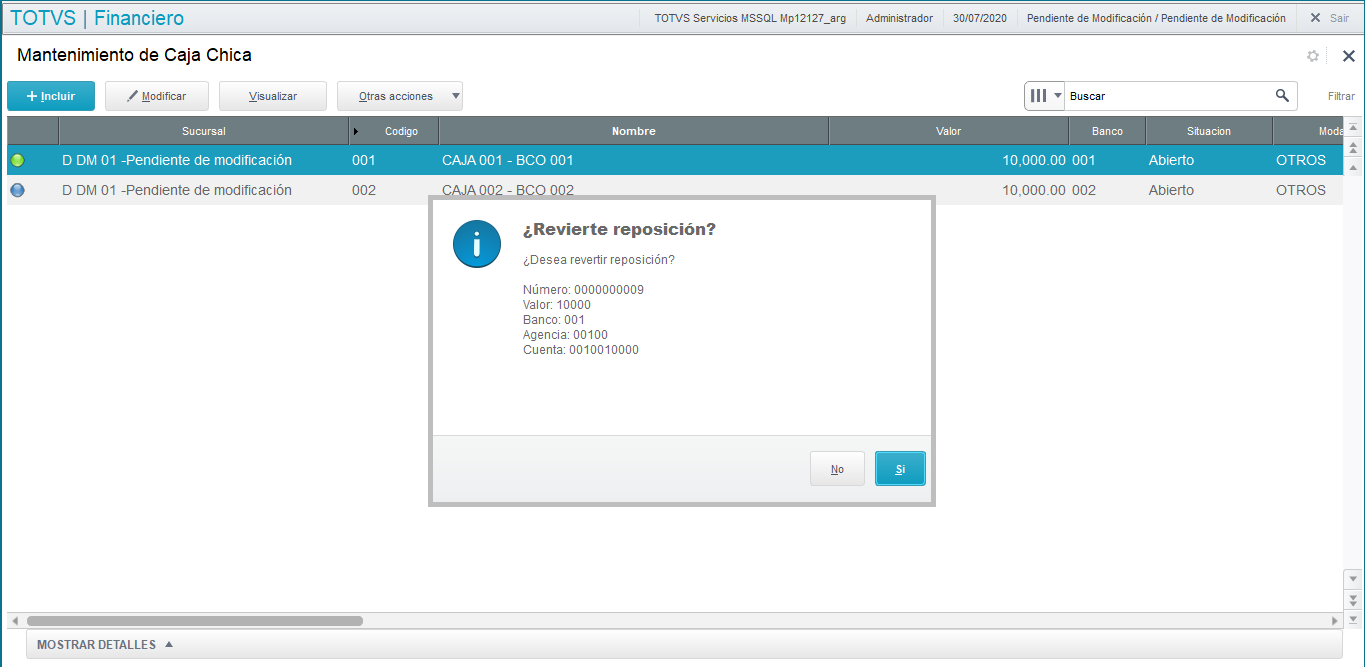Image resolution: width=1365 pixels, height=667 pixels.
Task: Close the Mantenimiento de Caja Chica screen
Action: pyautogui.click(x=1348, y=56)
